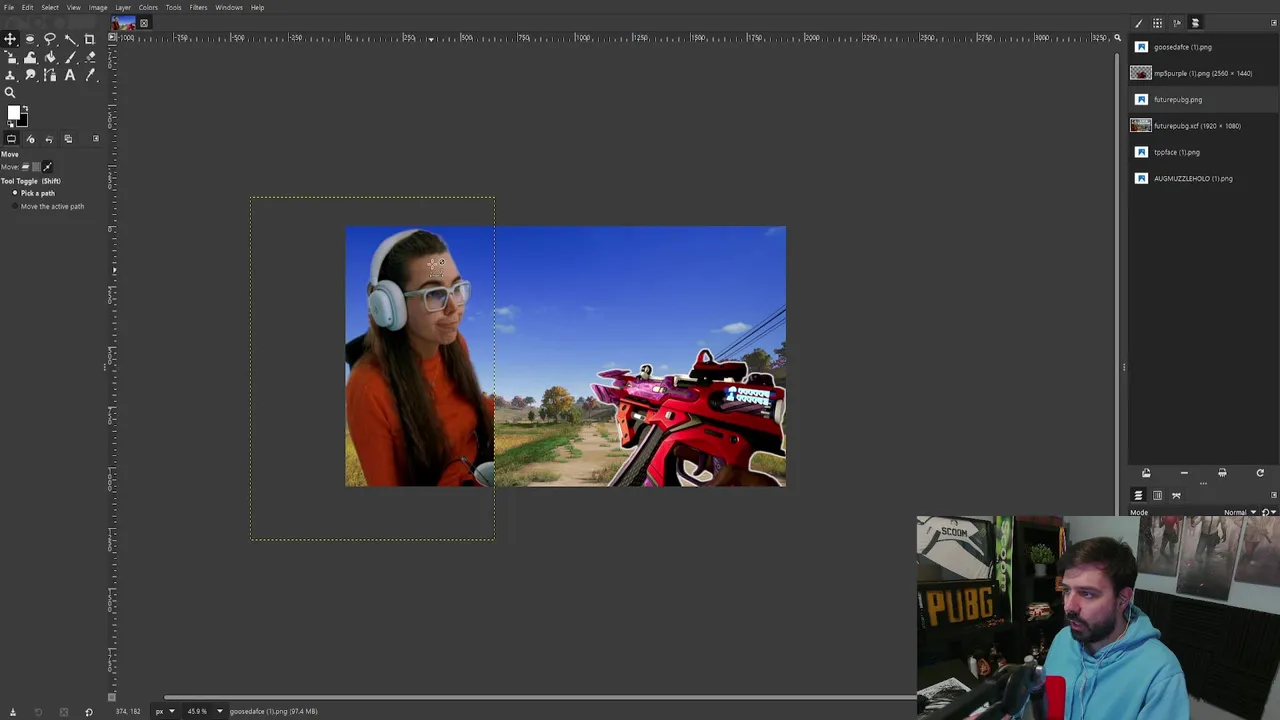Click the black background color swatch
The width and height of the screenshot is (1280, 720).
(x=23, y=121)
